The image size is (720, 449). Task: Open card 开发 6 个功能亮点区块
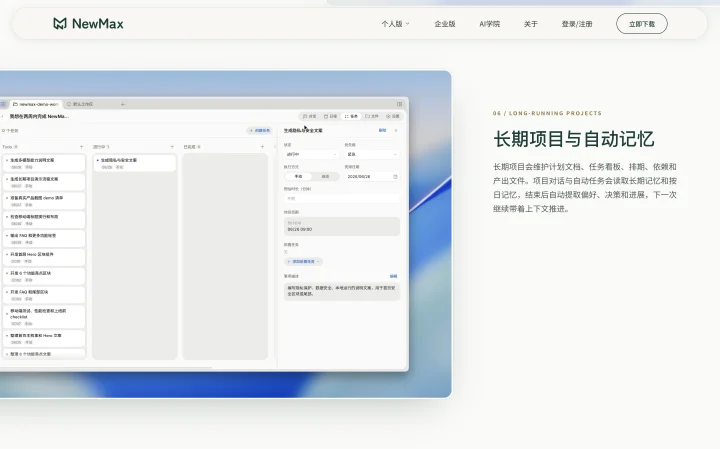(44, 276)
